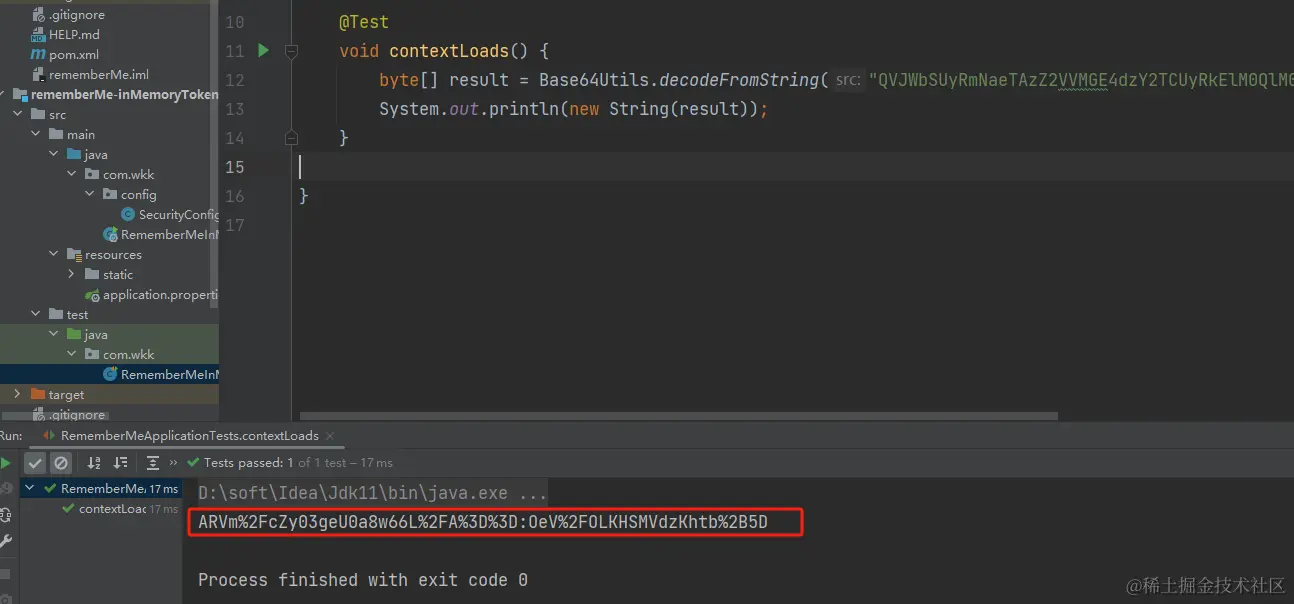Collapse the main folder
This screenshot has width=1294, height=604.
point(37,135)
